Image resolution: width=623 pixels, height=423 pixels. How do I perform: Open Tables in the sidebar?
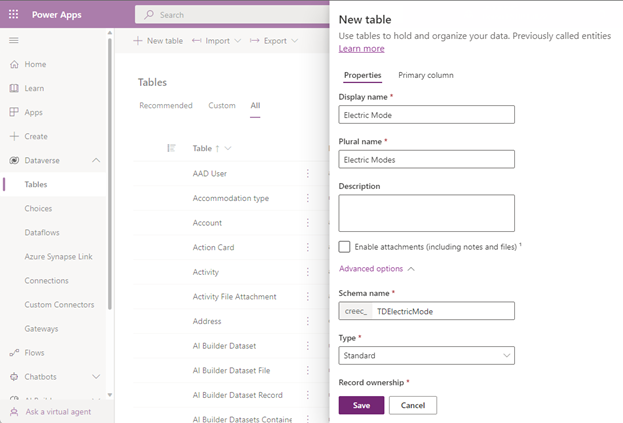click(54, 184)
